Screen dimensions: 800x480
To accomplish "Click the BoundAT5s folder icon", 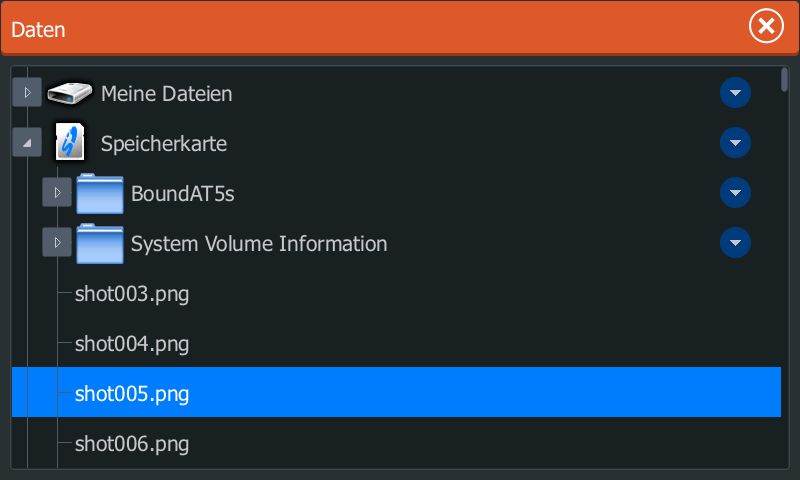I will tap(99, 193).
